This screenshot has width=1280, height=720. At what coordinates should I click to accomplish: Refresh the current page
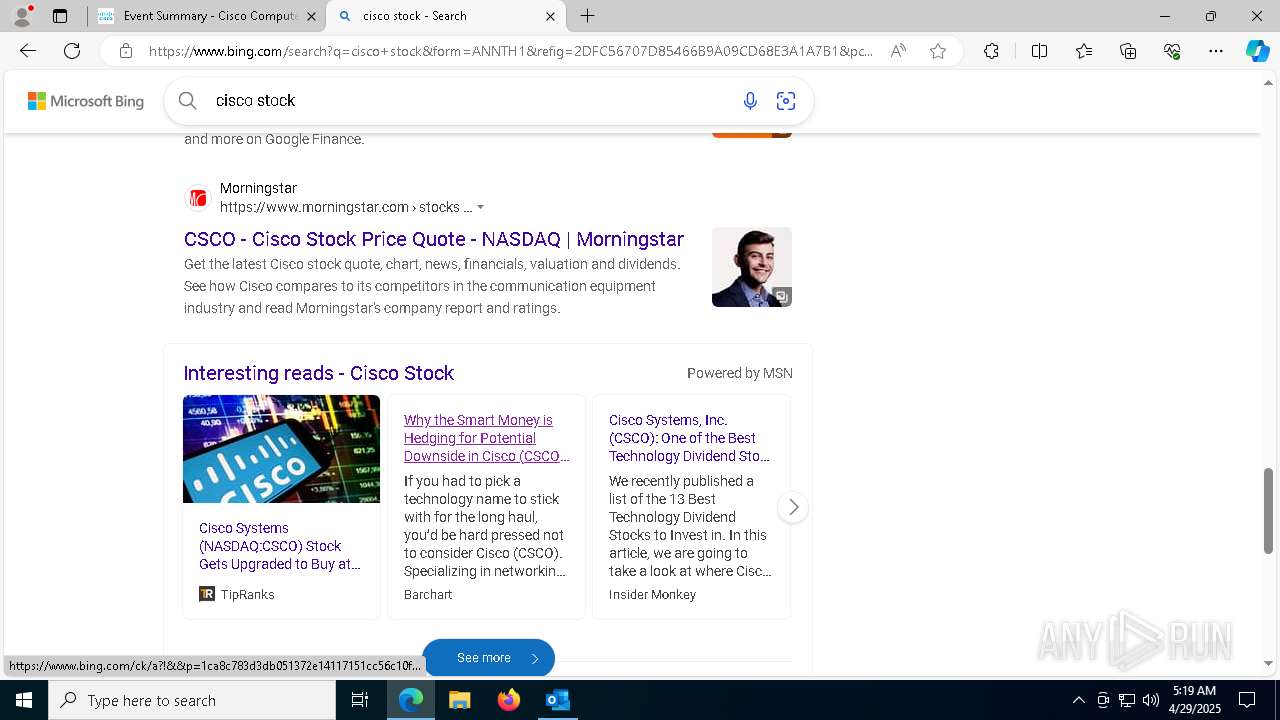click(x=72, y=51)
